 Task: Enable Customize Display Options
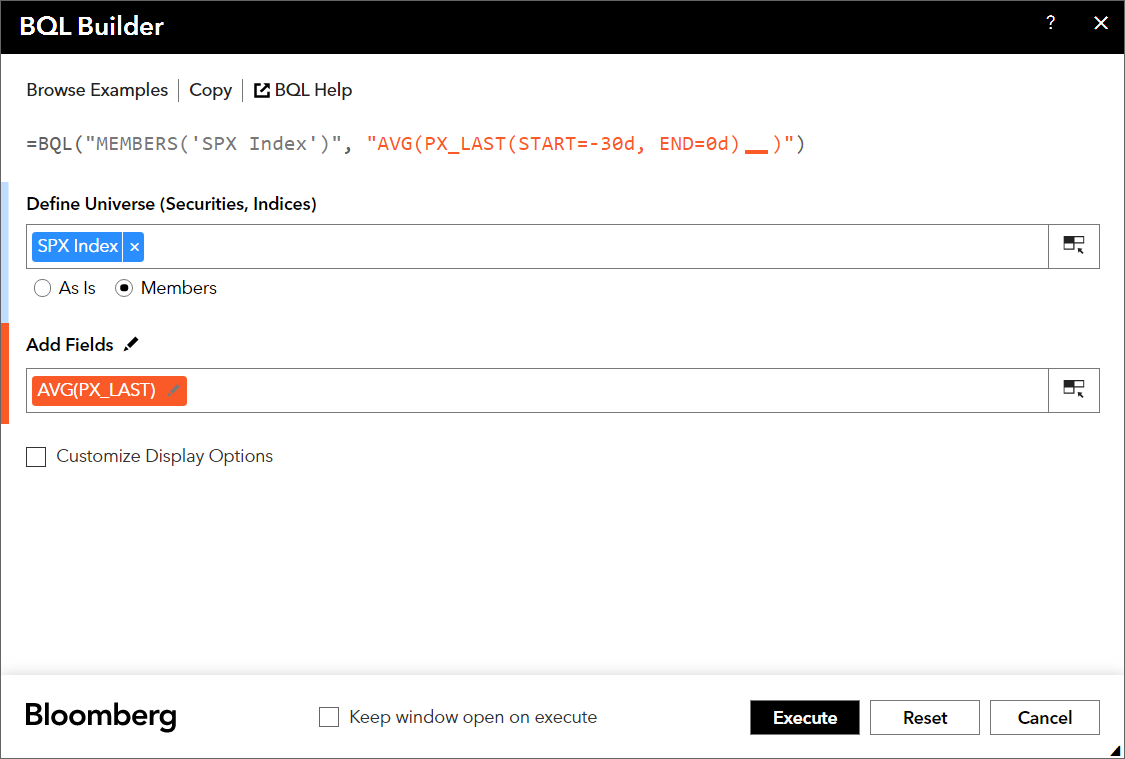(36, 456)
